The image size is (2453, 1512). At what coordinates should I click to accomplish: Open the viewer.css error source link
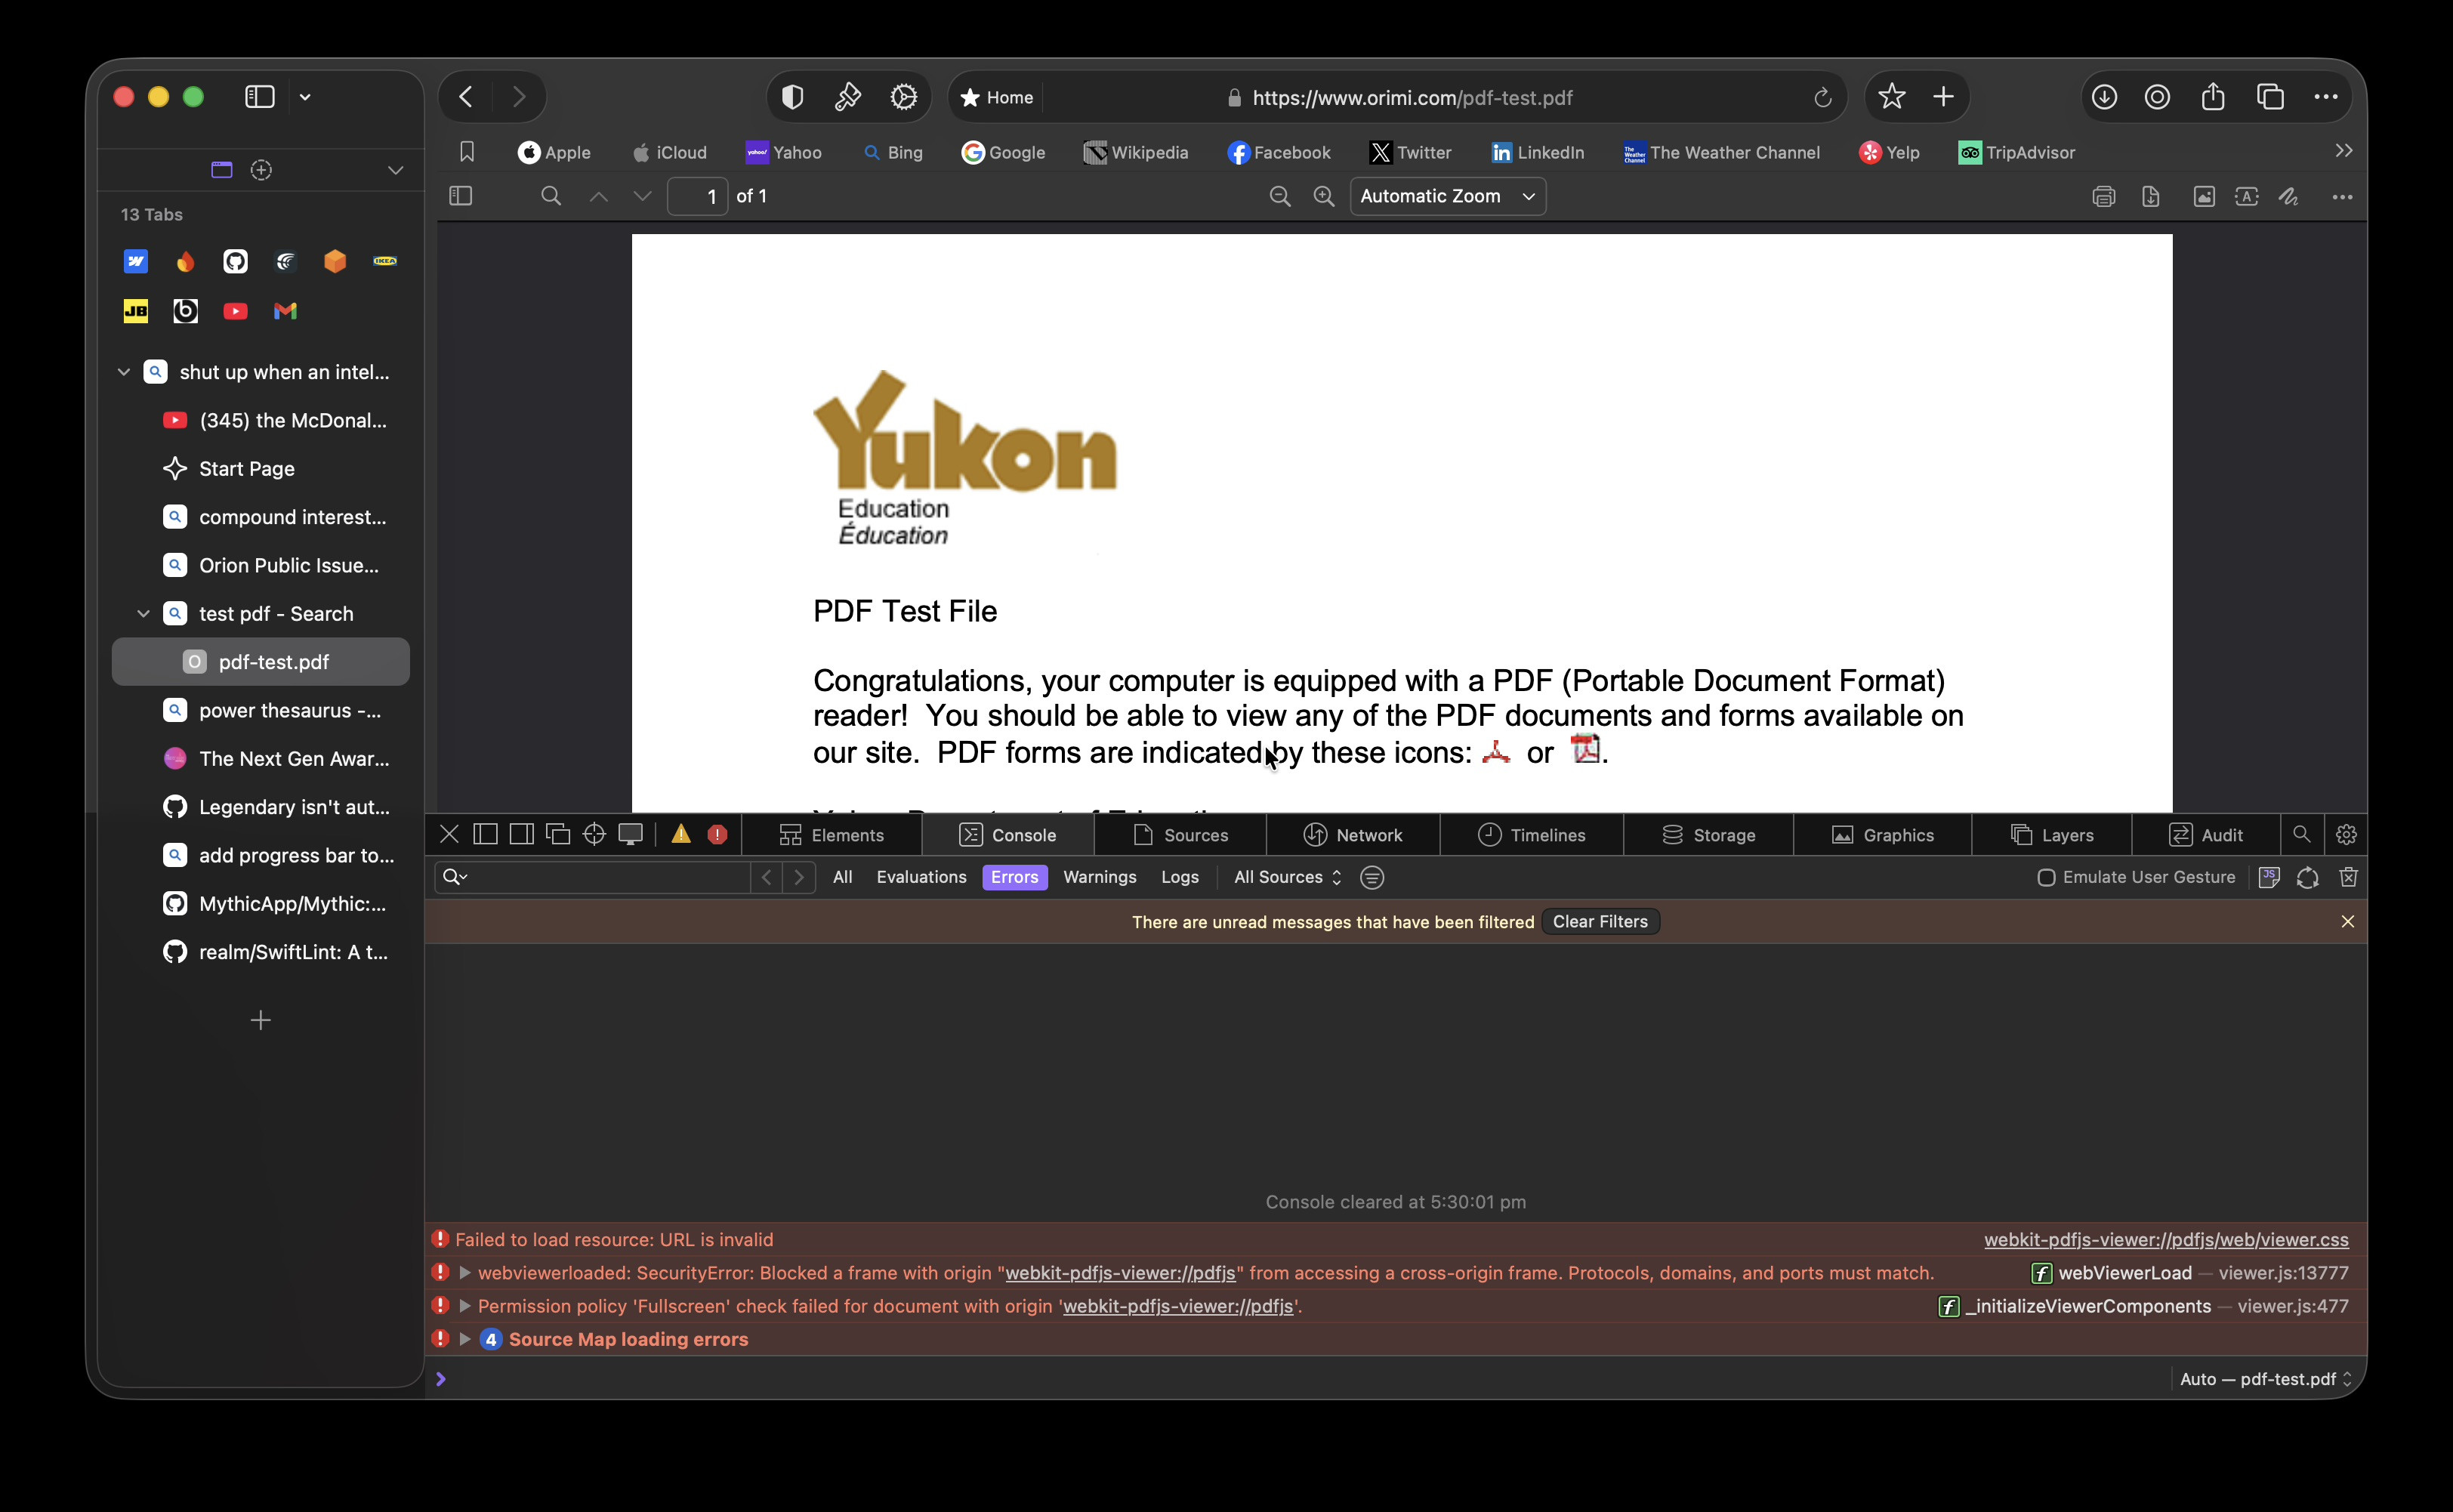[x=2165, y=1240]
